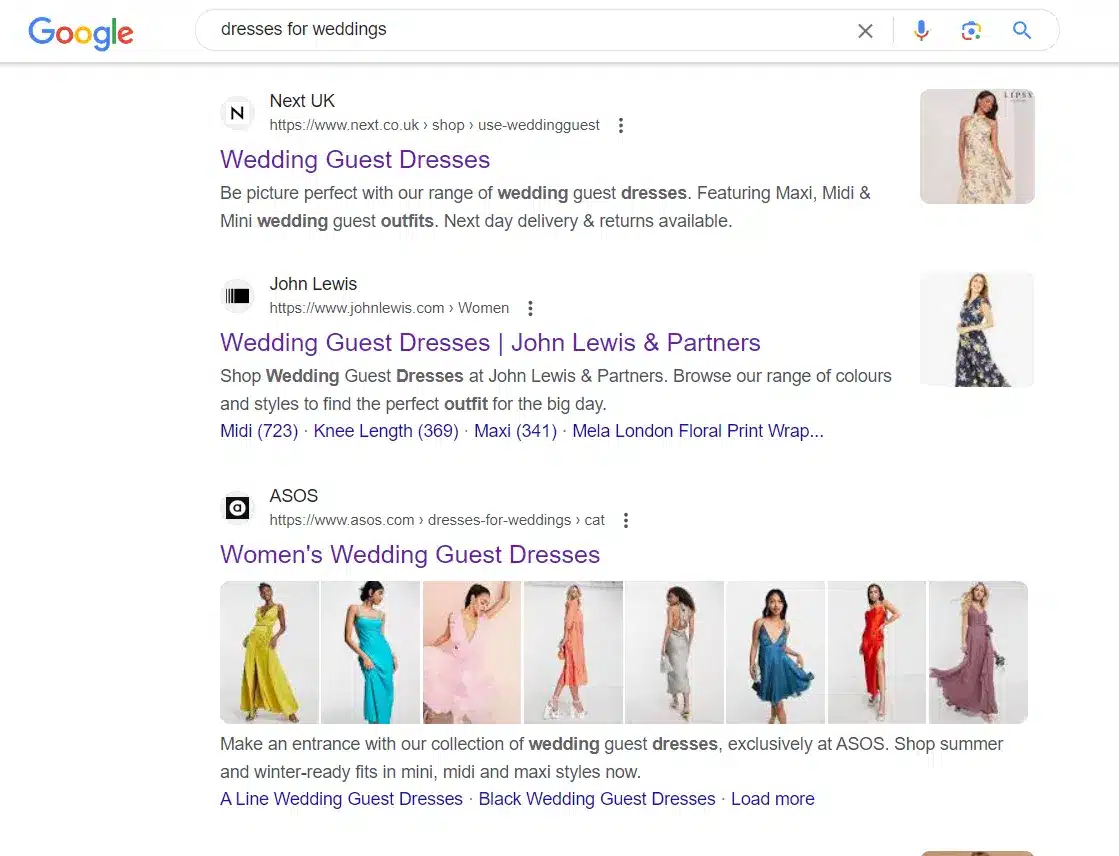This screenshot has width=1119, height=856.
Task: Click the Next UK site name text
Action: 302,101
